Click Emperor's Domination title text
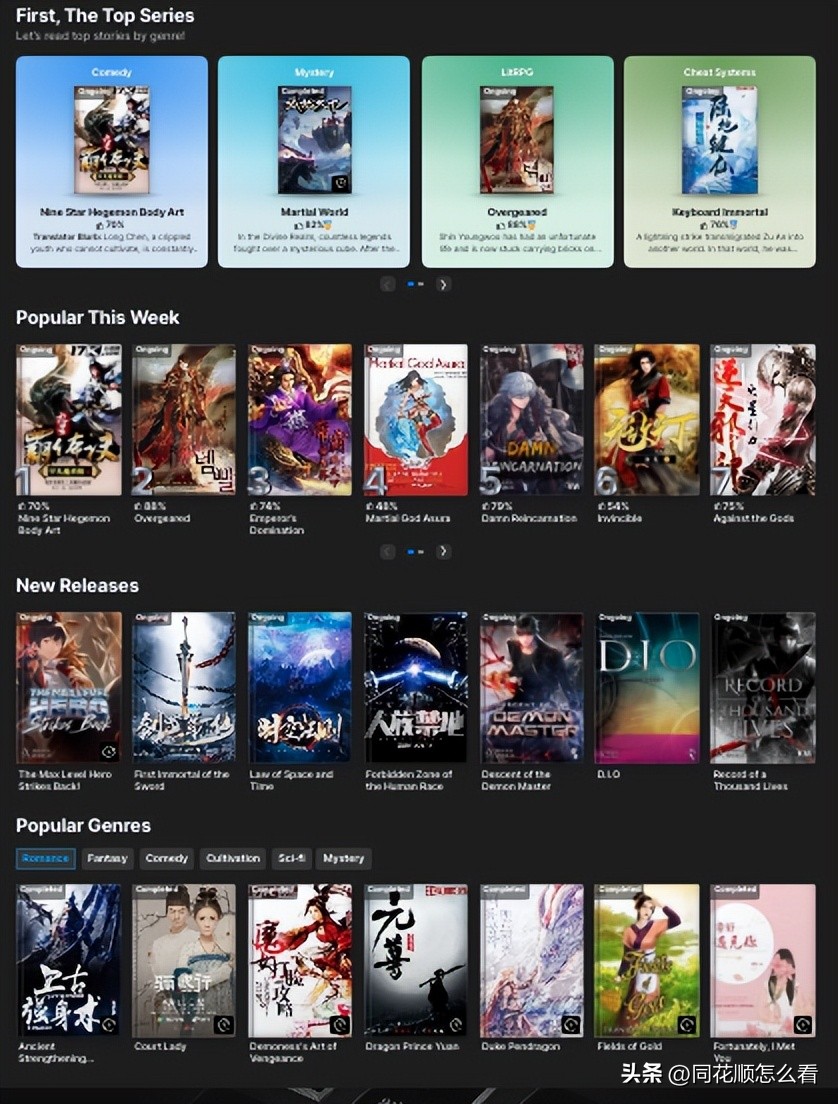The width and height of the screenshot is (838, 1104). coord(277,524)
